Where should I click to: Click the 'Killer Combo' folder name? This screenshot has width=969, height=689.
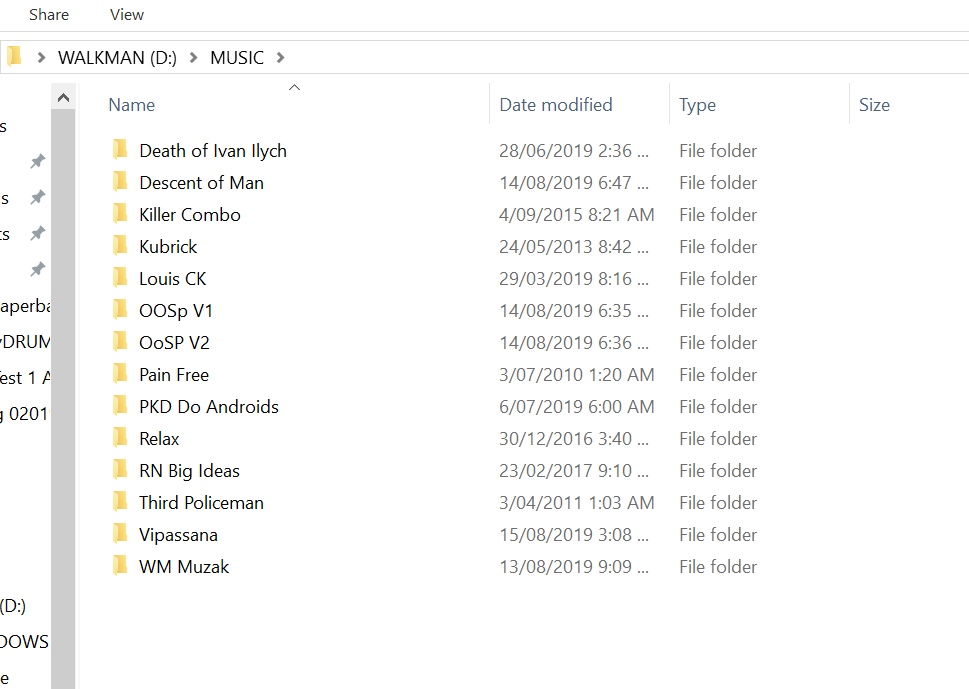point(190,215)
